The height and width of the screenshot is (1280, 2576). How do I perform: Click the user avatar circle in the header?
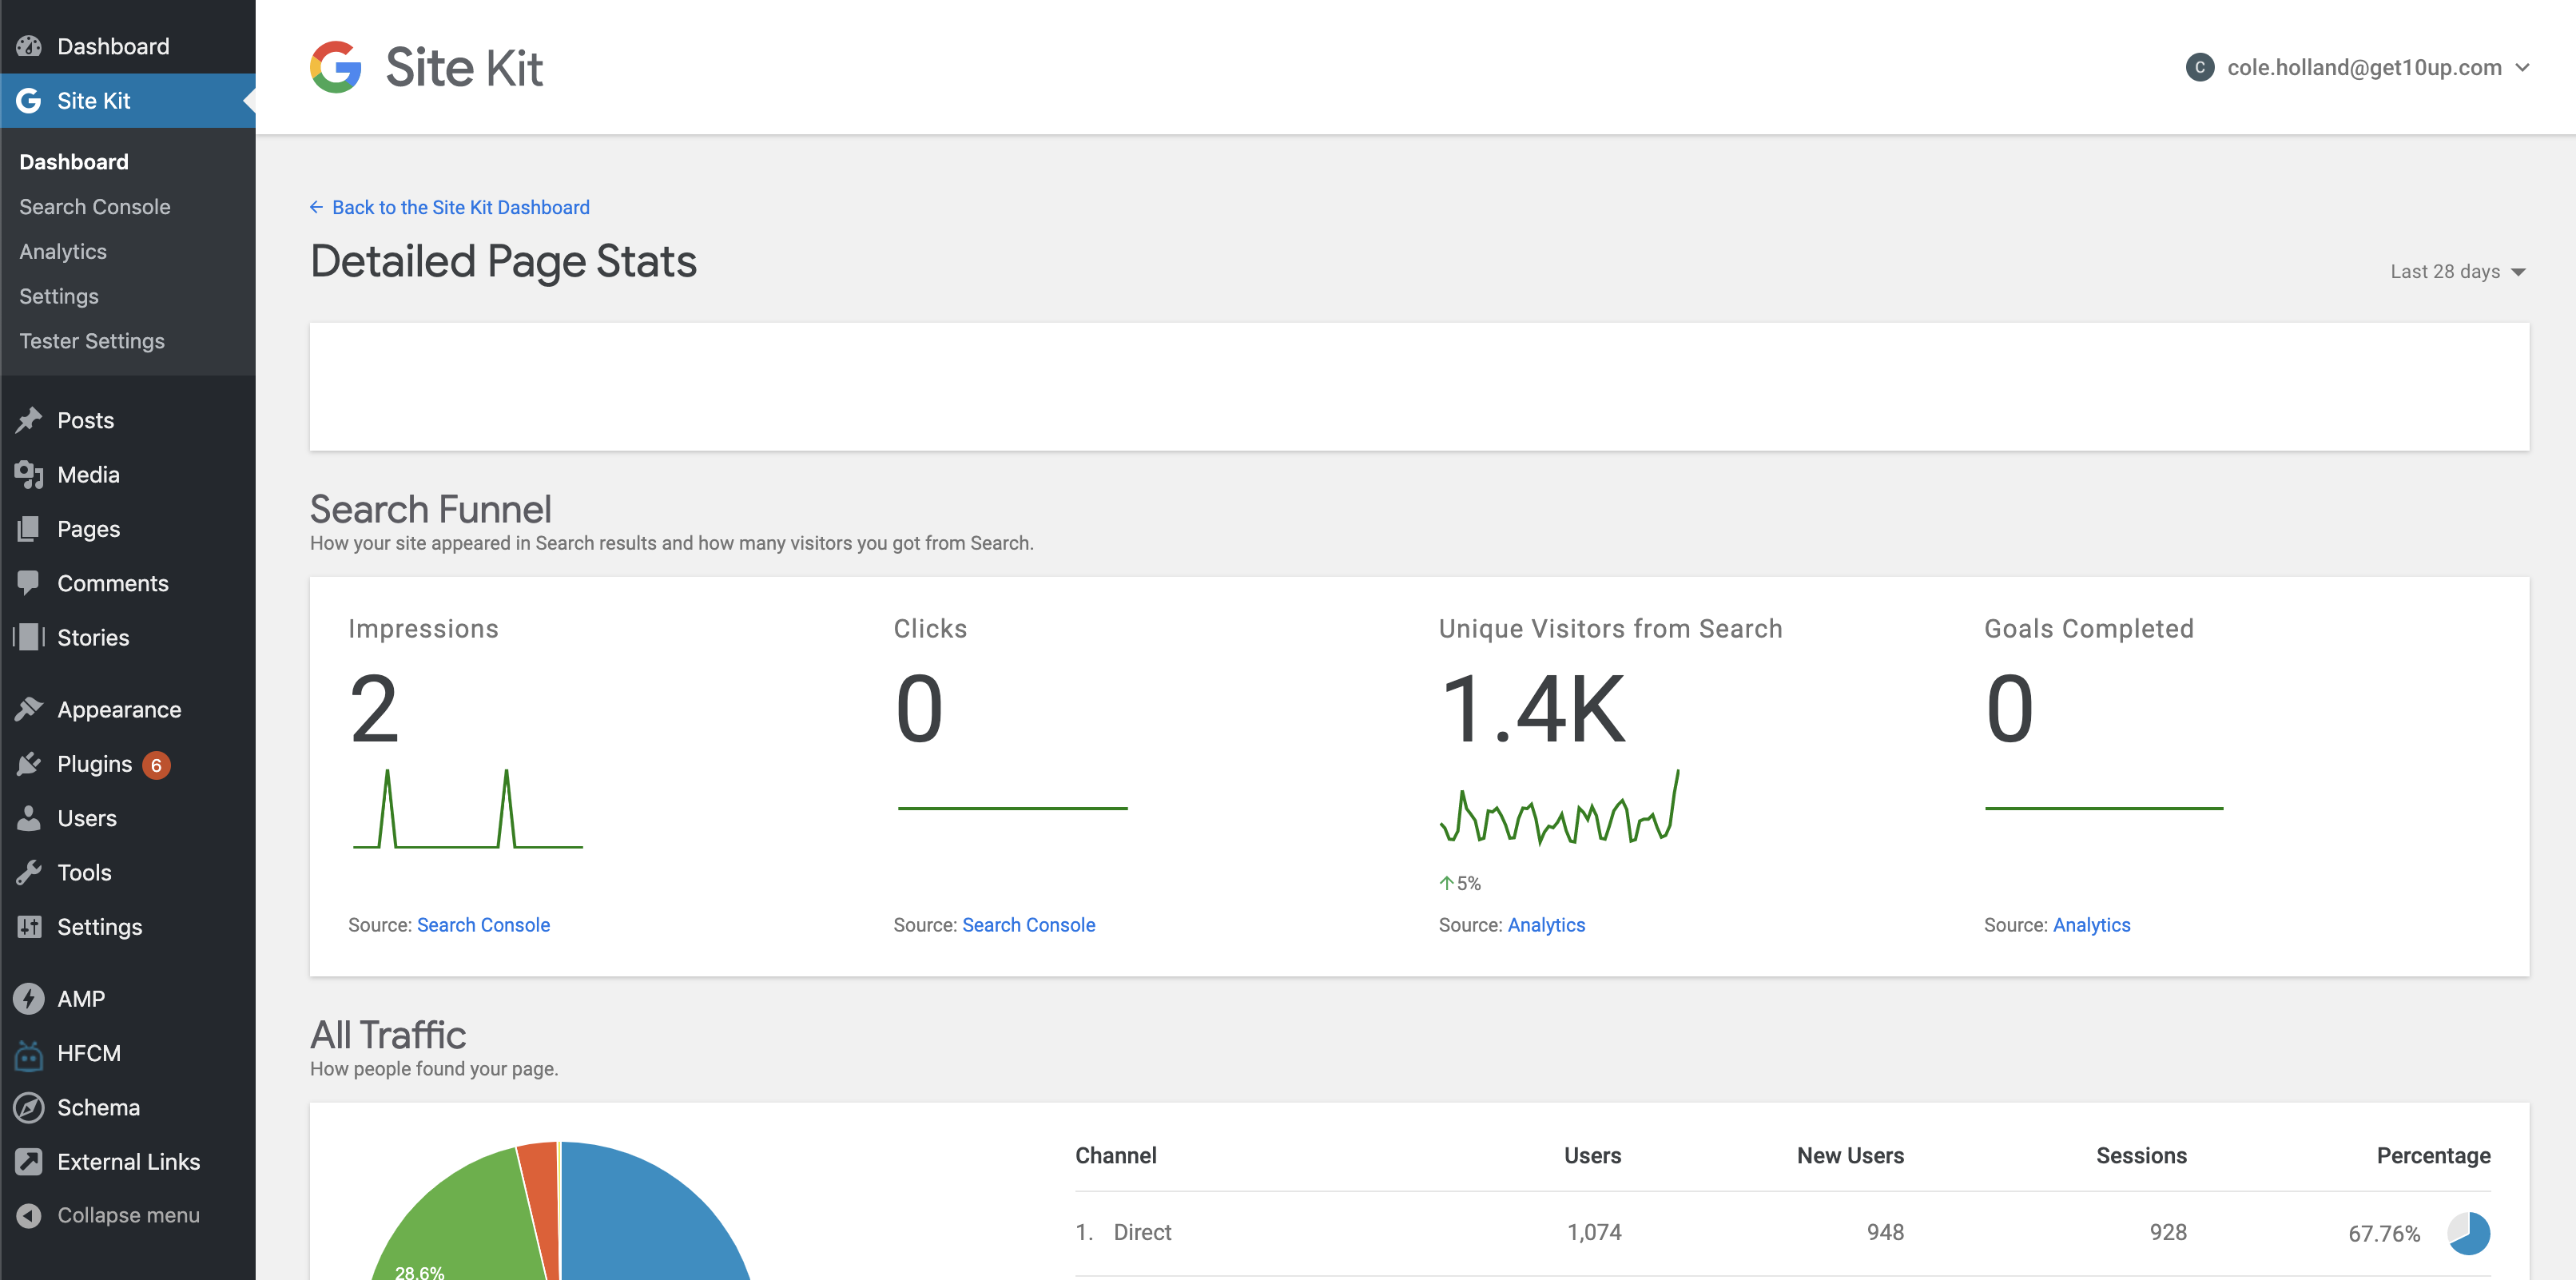(x=2200, y=67)
